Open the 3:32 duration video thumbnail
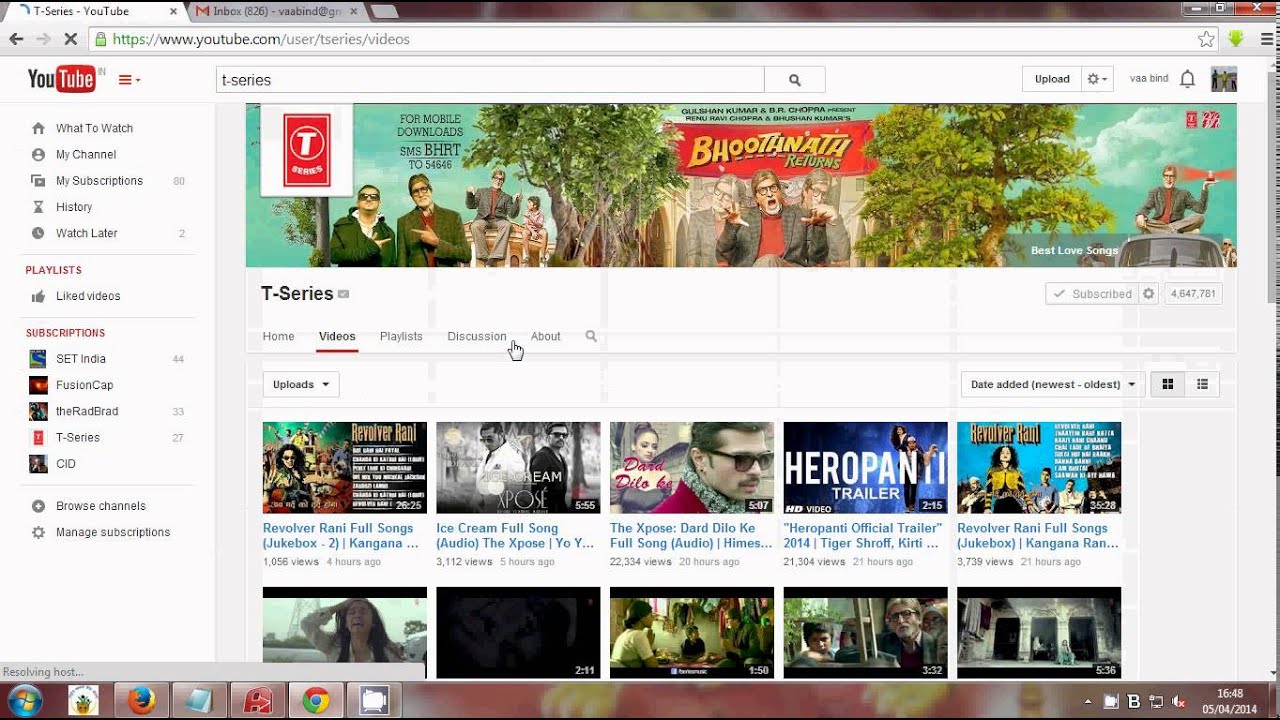 865,633
